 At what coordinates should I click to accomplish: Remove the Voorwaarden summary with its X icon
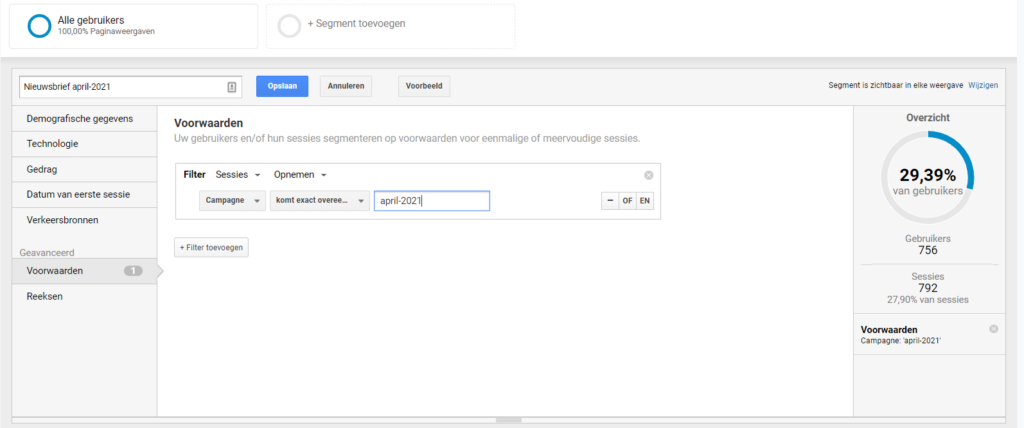pyautogui.click(x=993, y=329)
